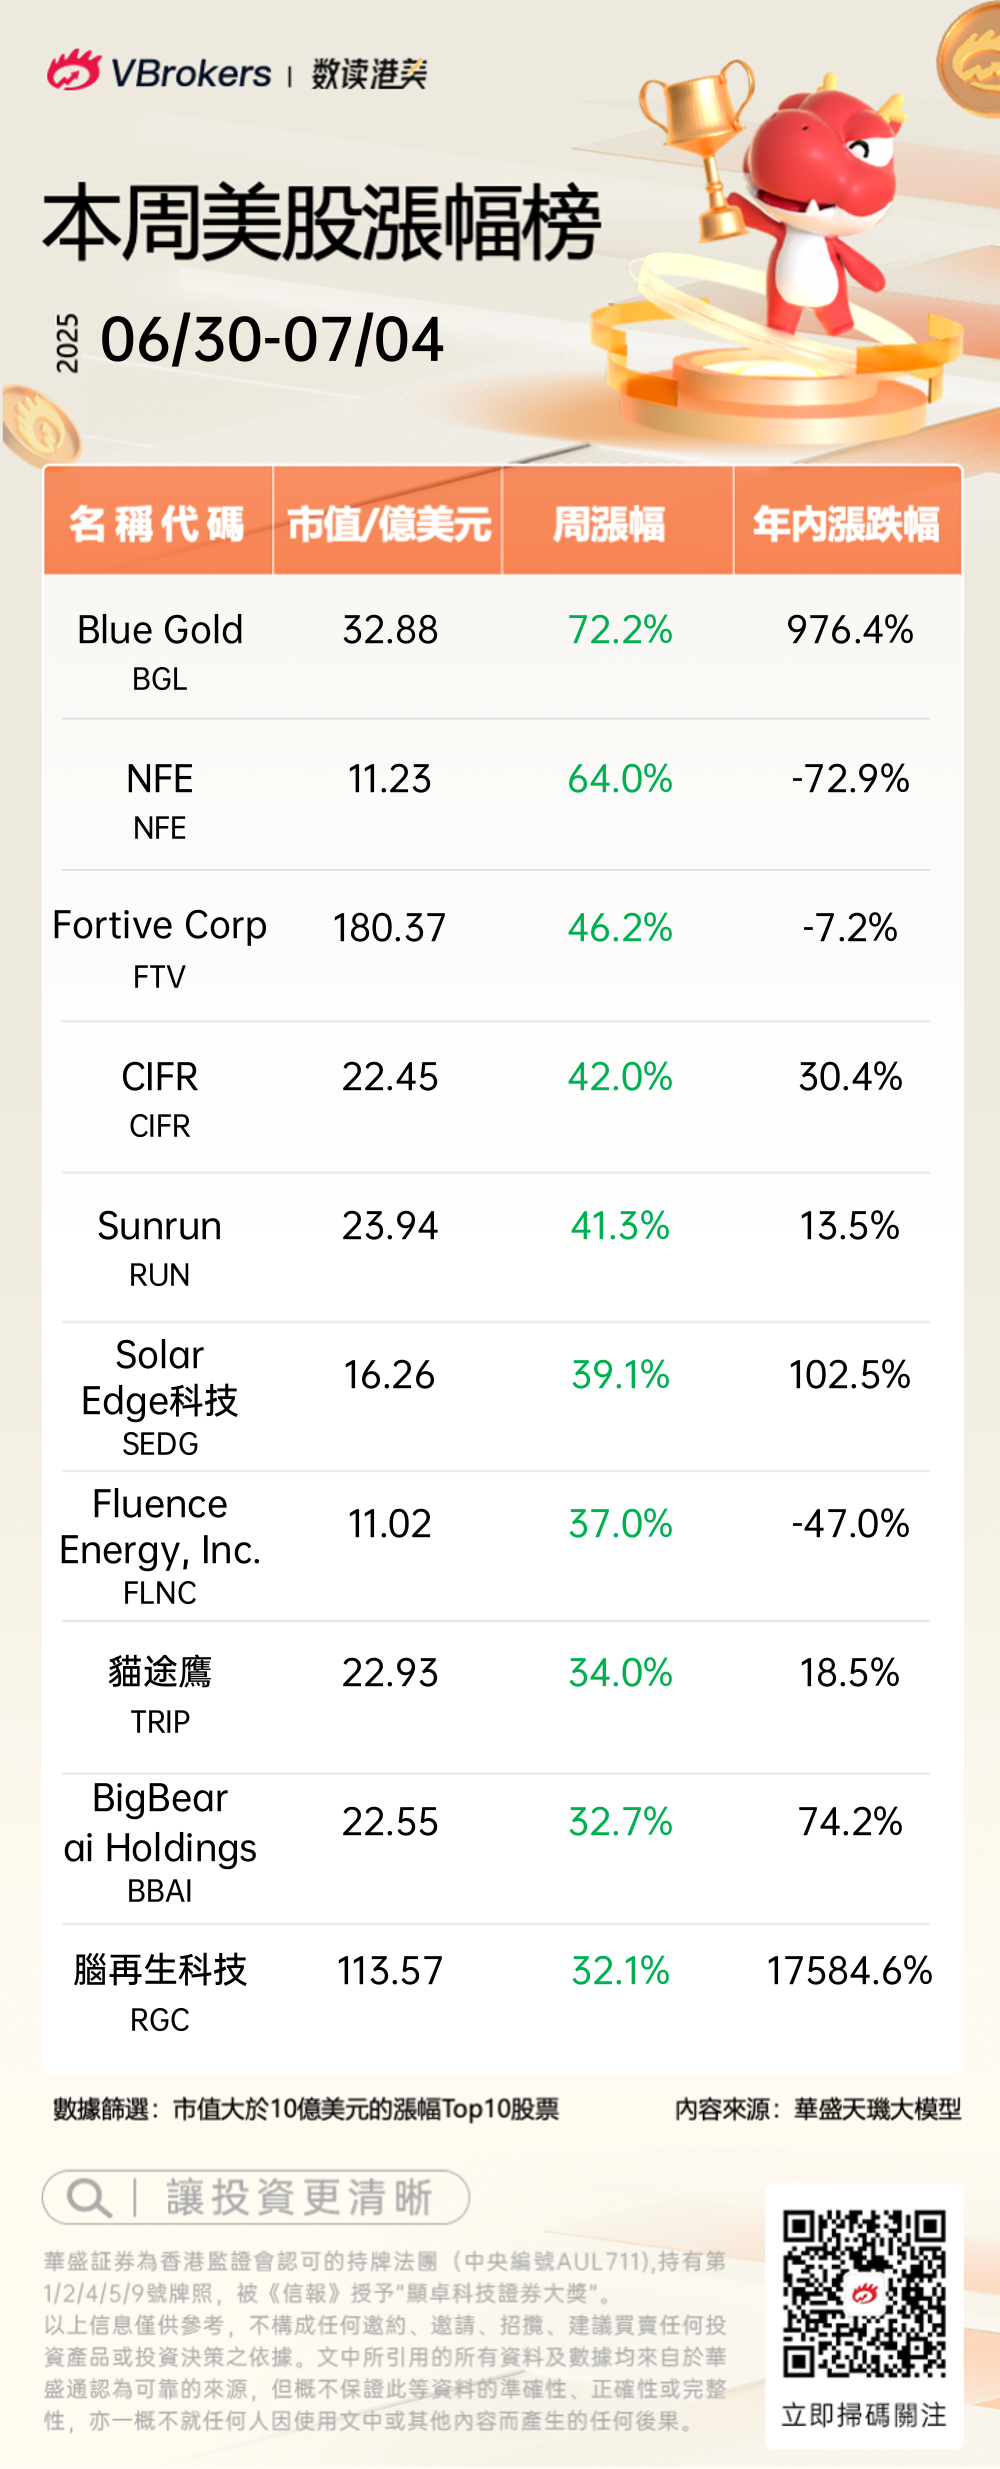Open the Fortive Corp FTV stock
The height and width of the screenshot is (2469, 1000).
coord(160,945)
